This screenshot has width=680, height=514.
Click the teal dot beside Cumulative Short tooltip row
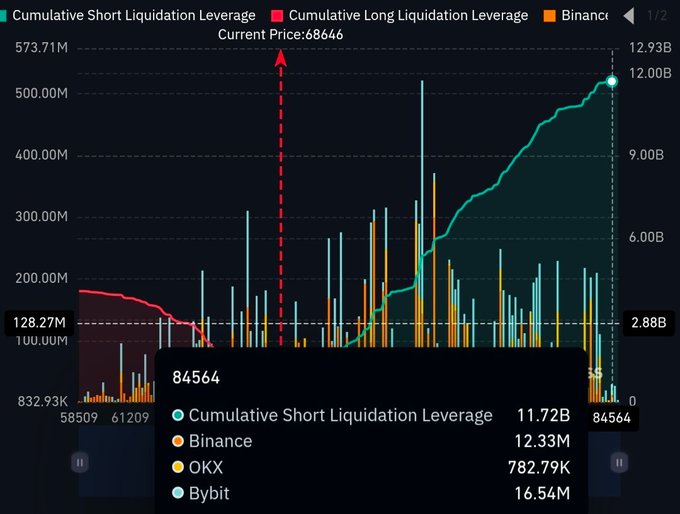[178, 415]
